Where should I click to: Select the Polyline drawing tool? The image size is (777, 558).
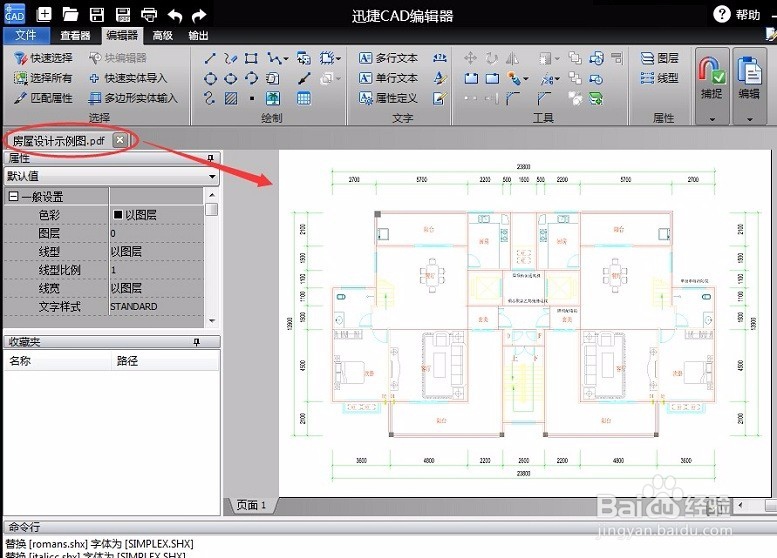[274, 58]
